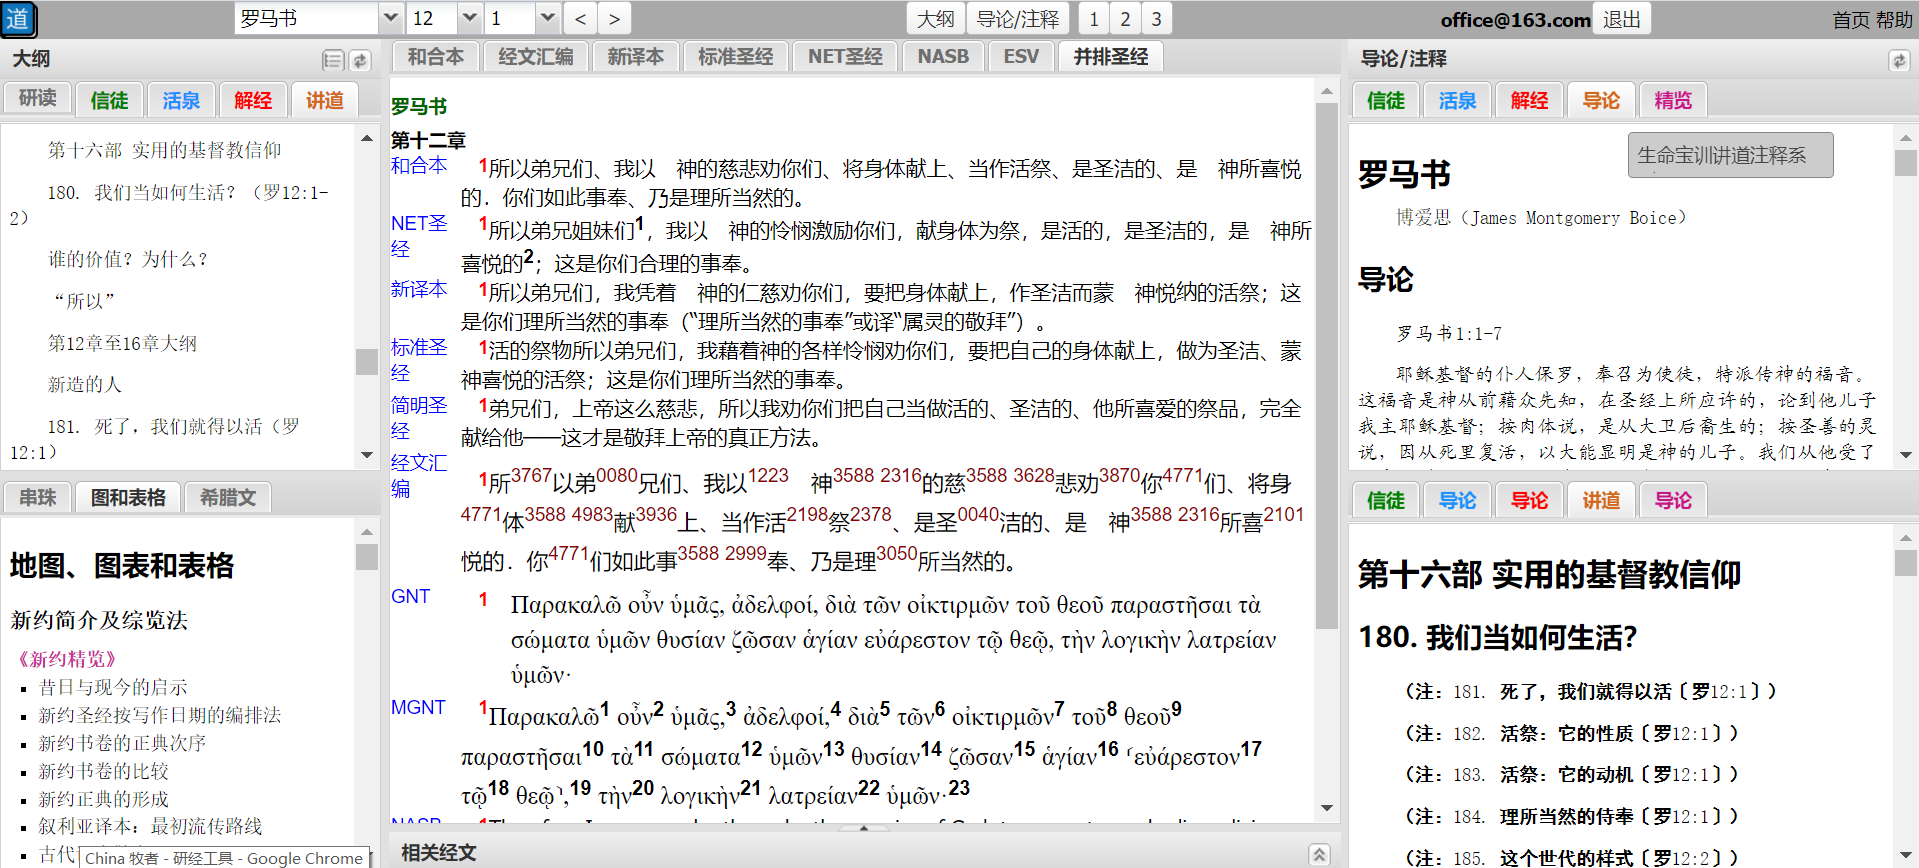Expand the 相关经文 panel with double-chevron icon
The height and width of the screenshot is (868, 1919).
coord(1319,854)
